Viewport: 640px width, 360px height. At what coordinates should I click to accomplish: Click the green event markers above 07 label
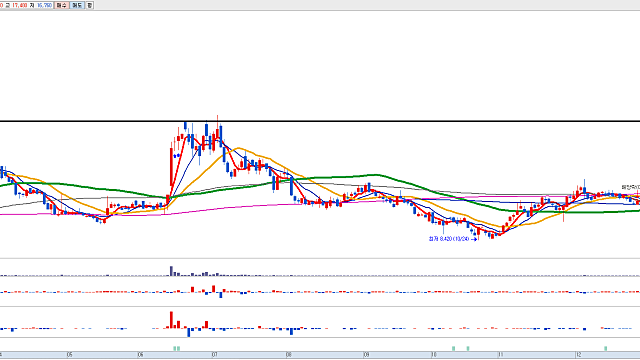(x=176, y=349)
